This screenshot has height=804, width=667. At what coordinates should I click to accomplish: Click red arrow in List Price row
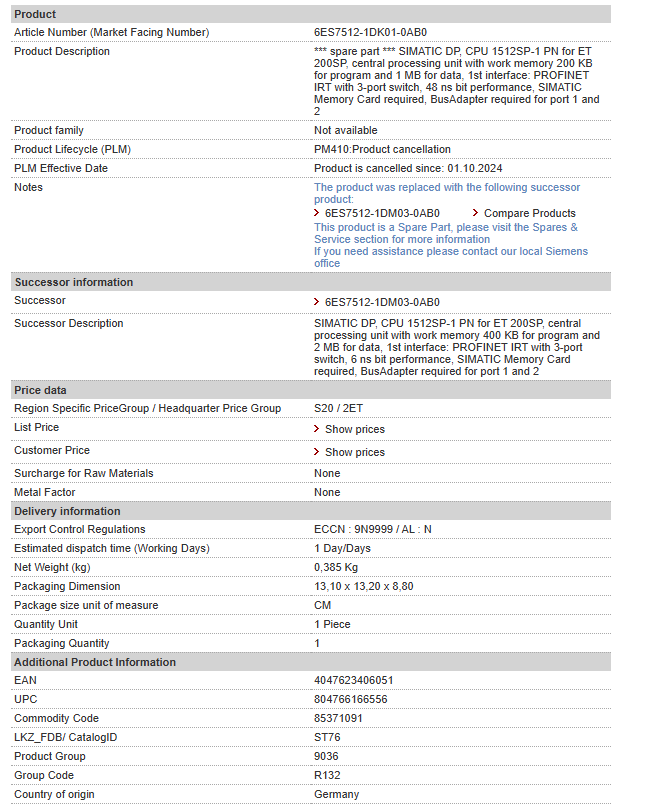(318, 429)
